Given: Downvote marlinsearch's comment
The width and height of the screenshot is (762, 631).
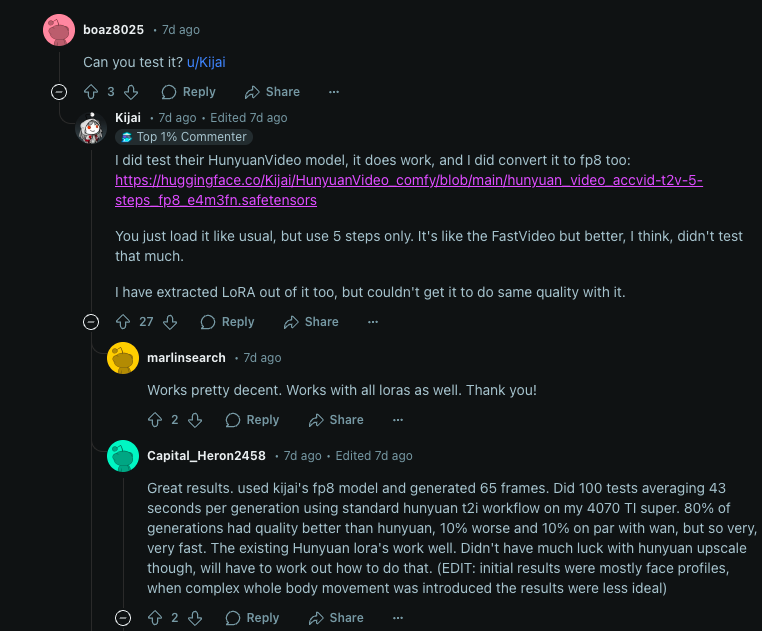Looking at the screenshot, I should click(x=195, y=420).
